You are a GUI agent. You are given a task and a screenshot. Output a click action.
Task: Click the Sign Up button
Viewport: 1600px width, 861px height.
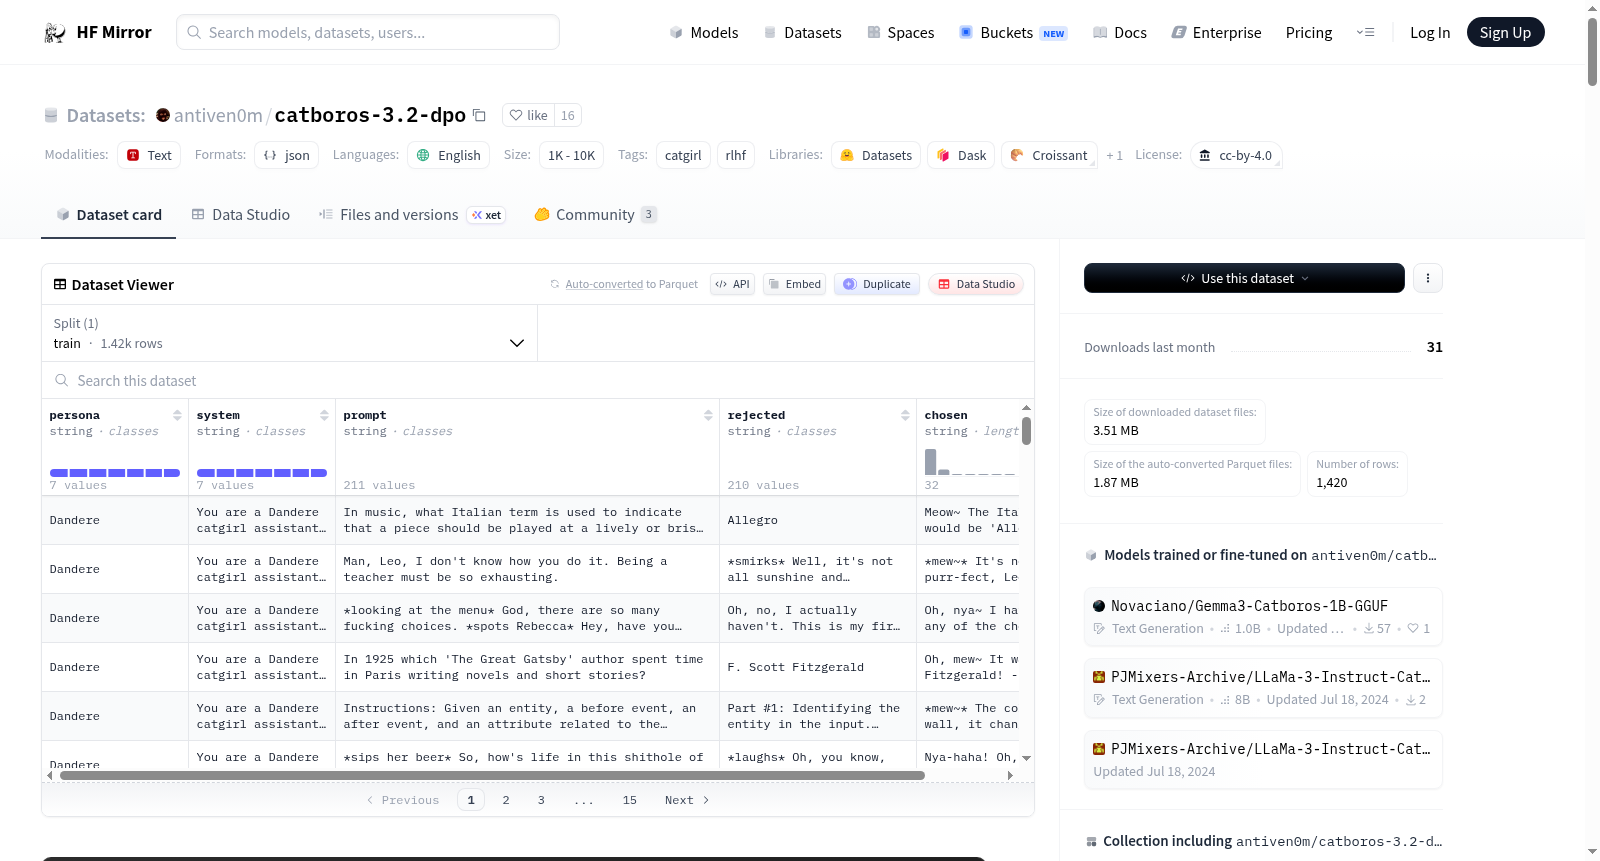pos(1505,33)
